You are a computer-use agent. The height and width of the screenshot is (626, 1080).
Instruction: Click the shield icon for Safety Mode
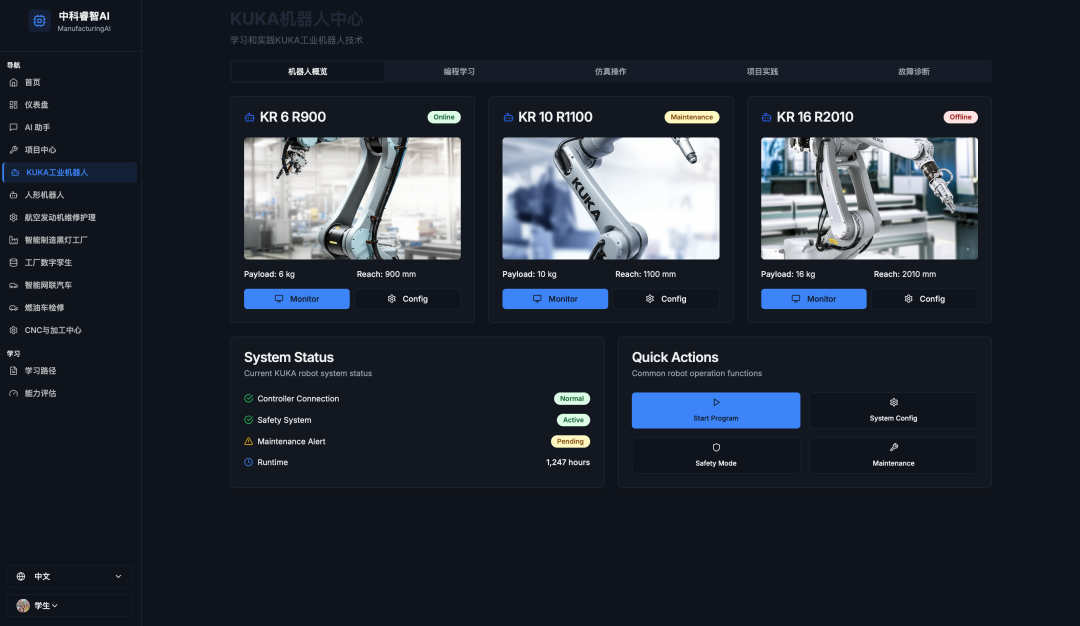[716, 447]
